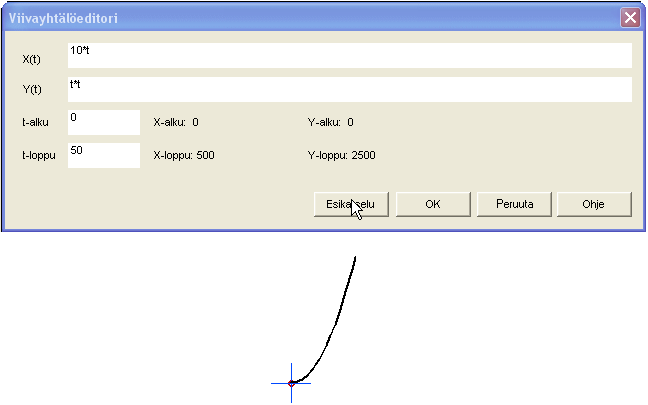
Task: Focus the t-alku value field
Action: (x=103, y=122)
